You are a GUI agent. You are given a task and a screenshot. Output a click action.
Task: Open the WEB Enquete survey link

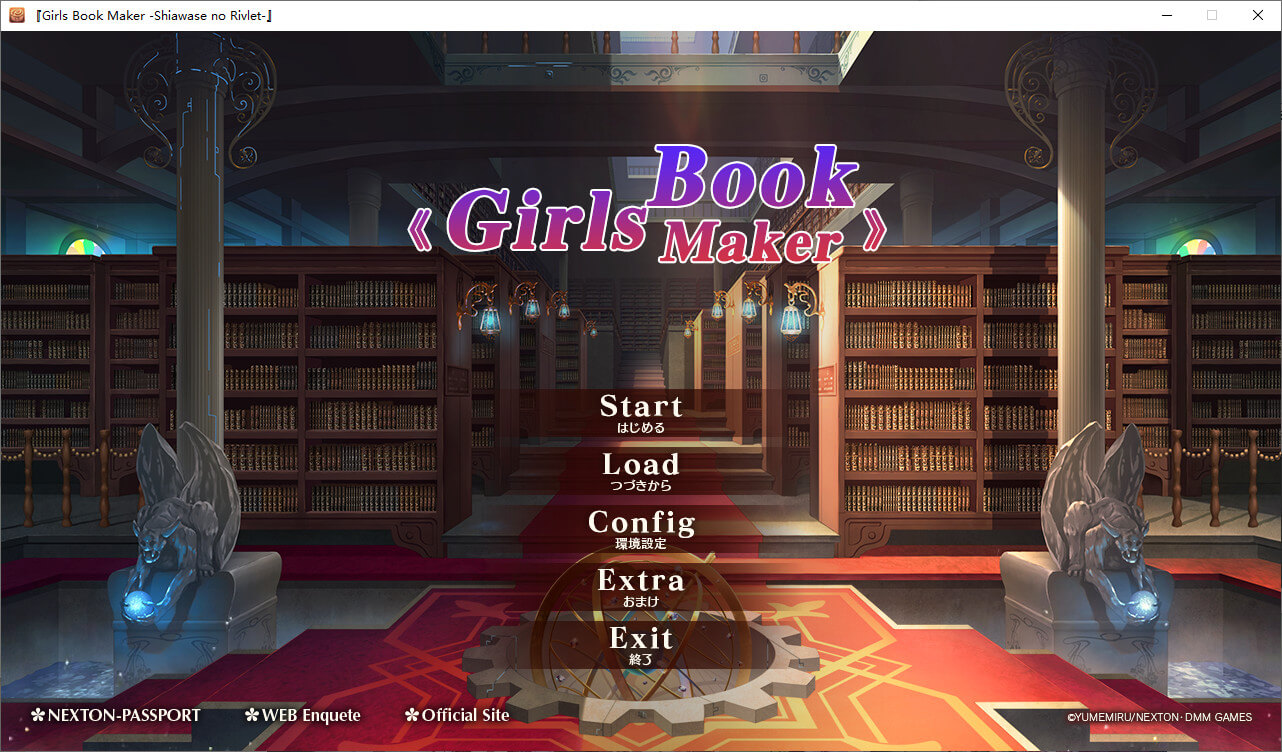click(310, 715)
